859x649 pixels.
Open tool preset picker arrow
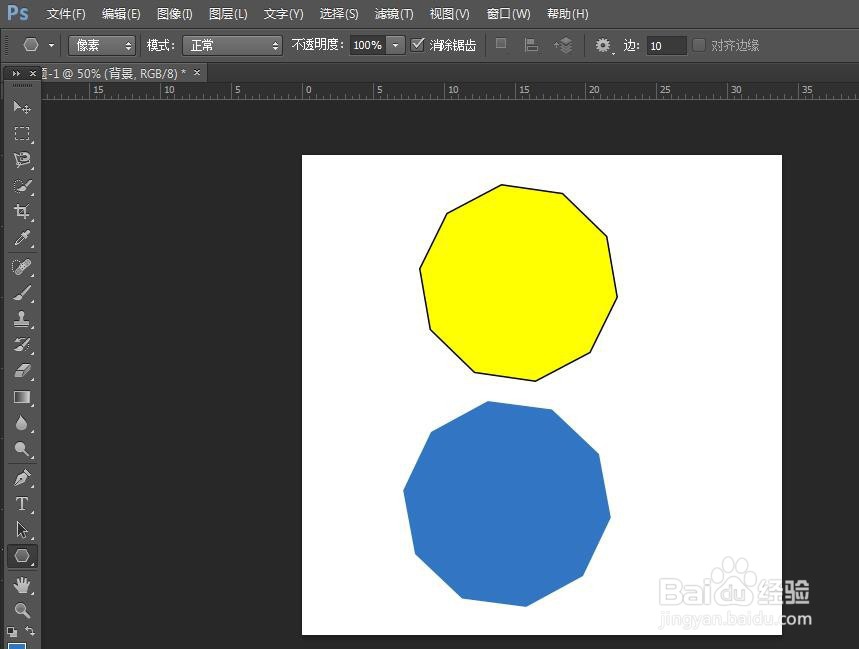tap(51, 45)
